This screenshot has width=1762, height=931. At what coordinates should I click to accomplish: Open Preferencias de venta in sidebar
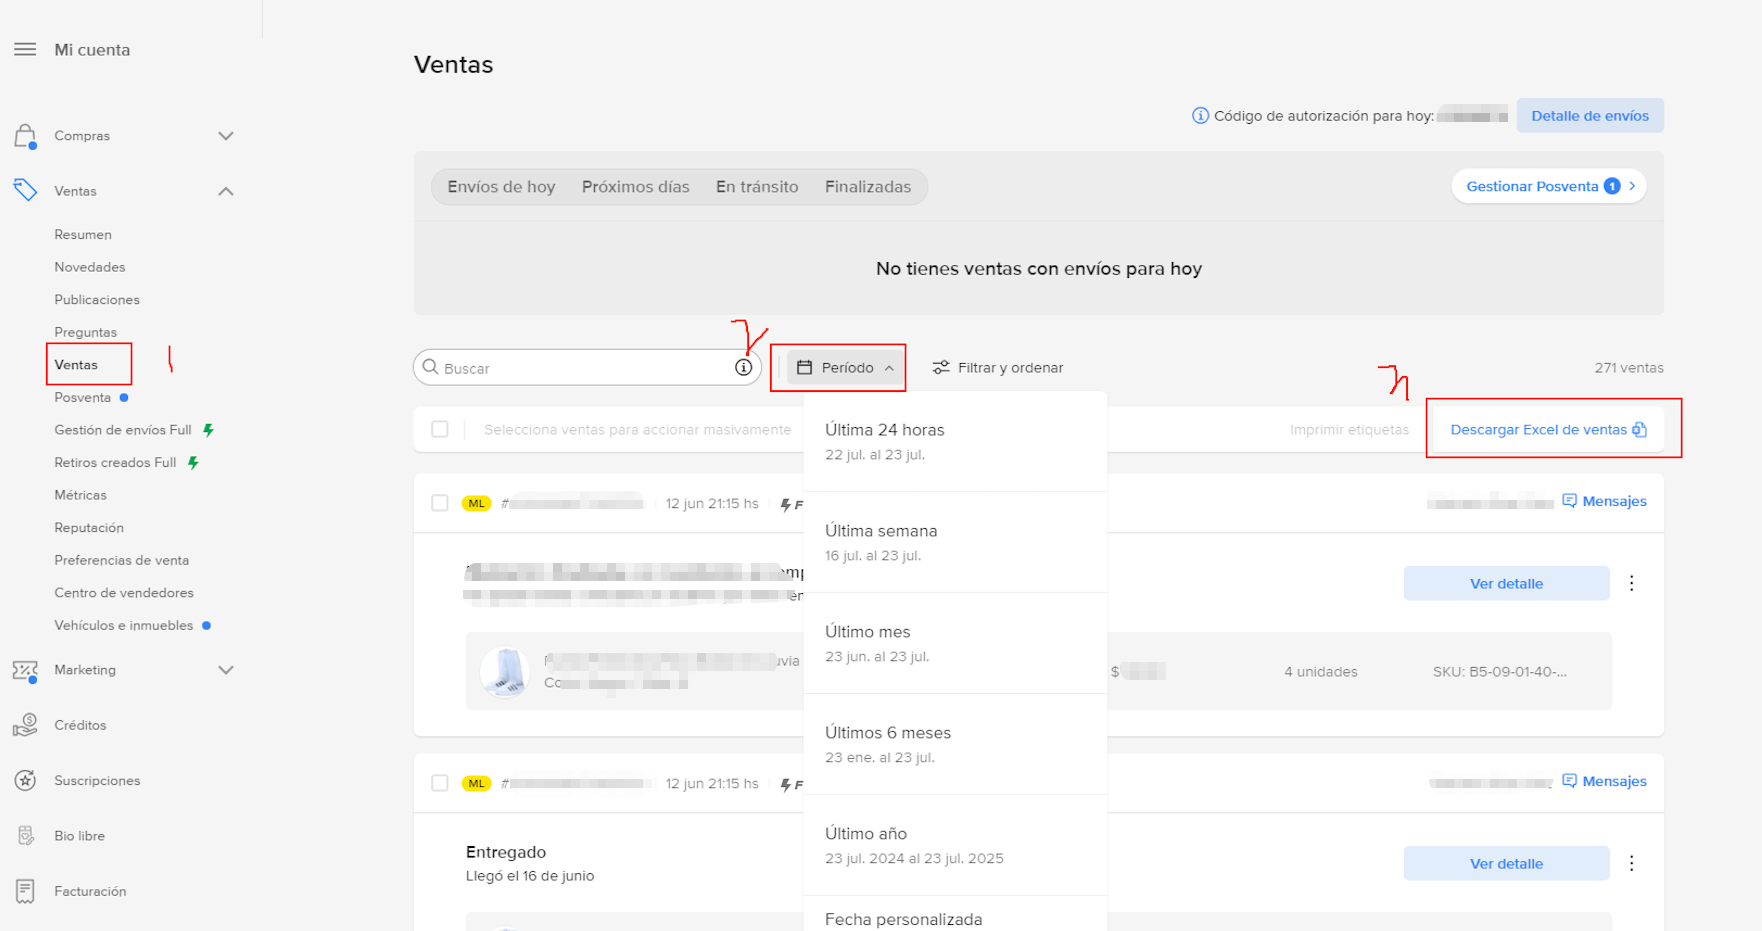122,560
